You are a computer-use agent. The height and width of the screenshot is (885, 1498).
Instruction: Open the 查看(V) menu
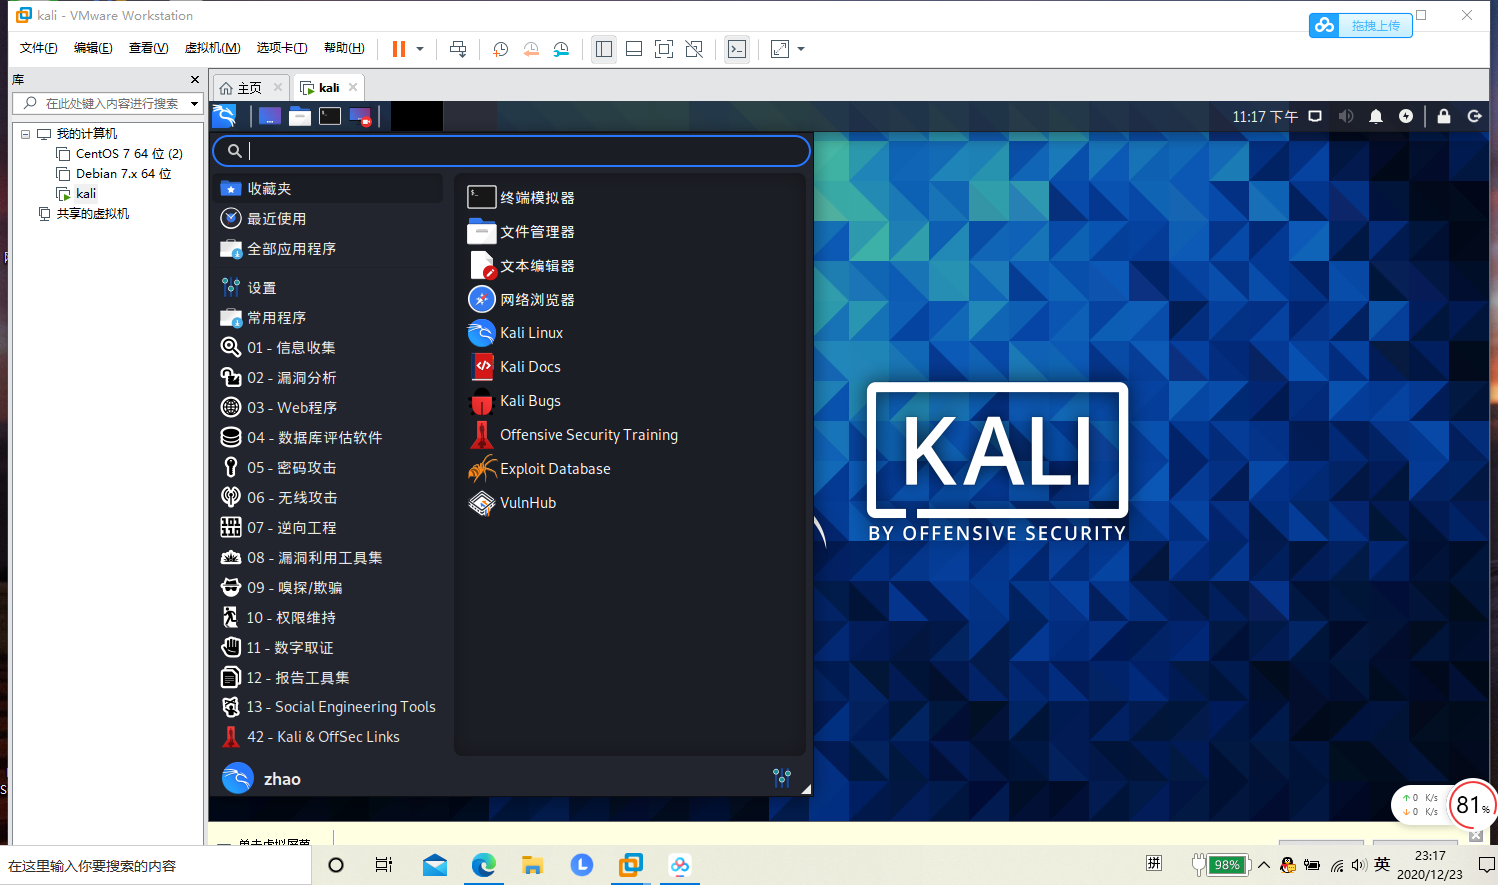tap(148, 48)
